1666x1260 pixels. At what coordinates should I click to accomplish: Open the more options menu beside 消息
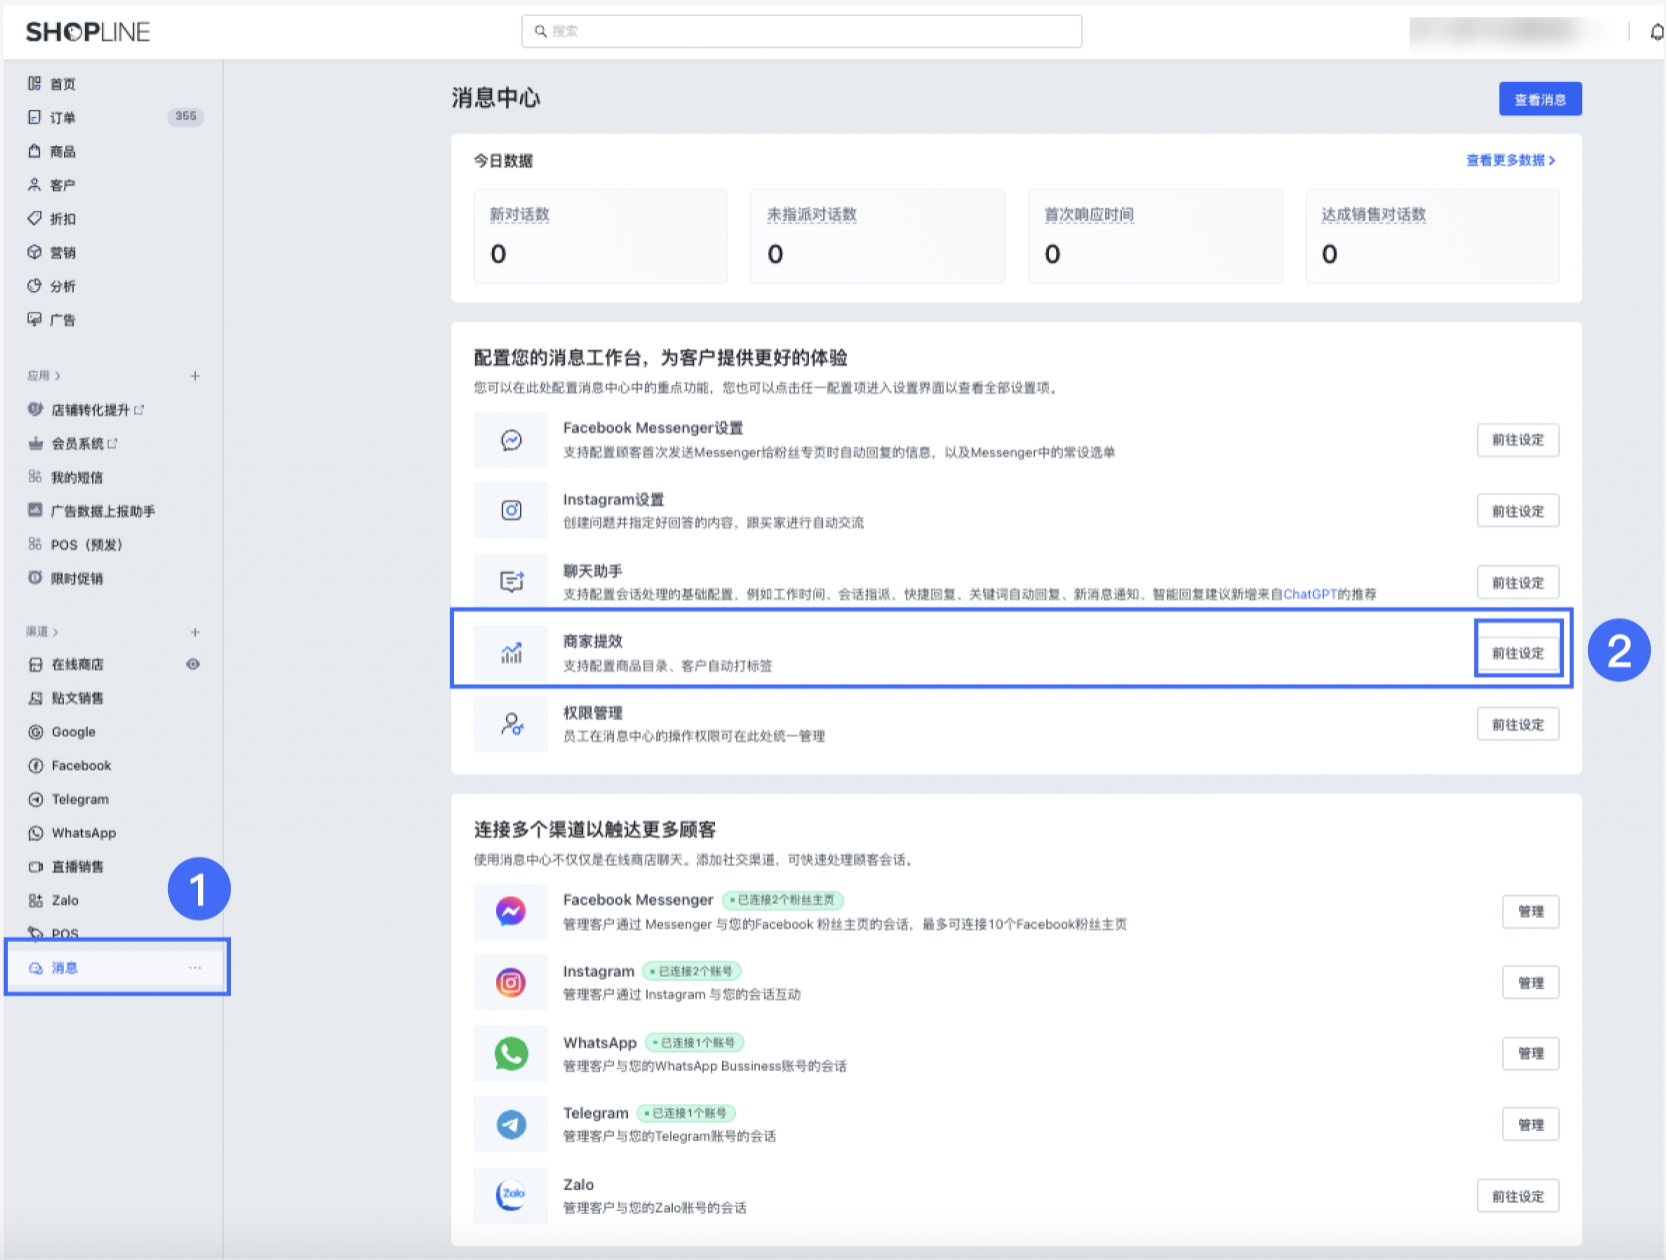[195, 967]
